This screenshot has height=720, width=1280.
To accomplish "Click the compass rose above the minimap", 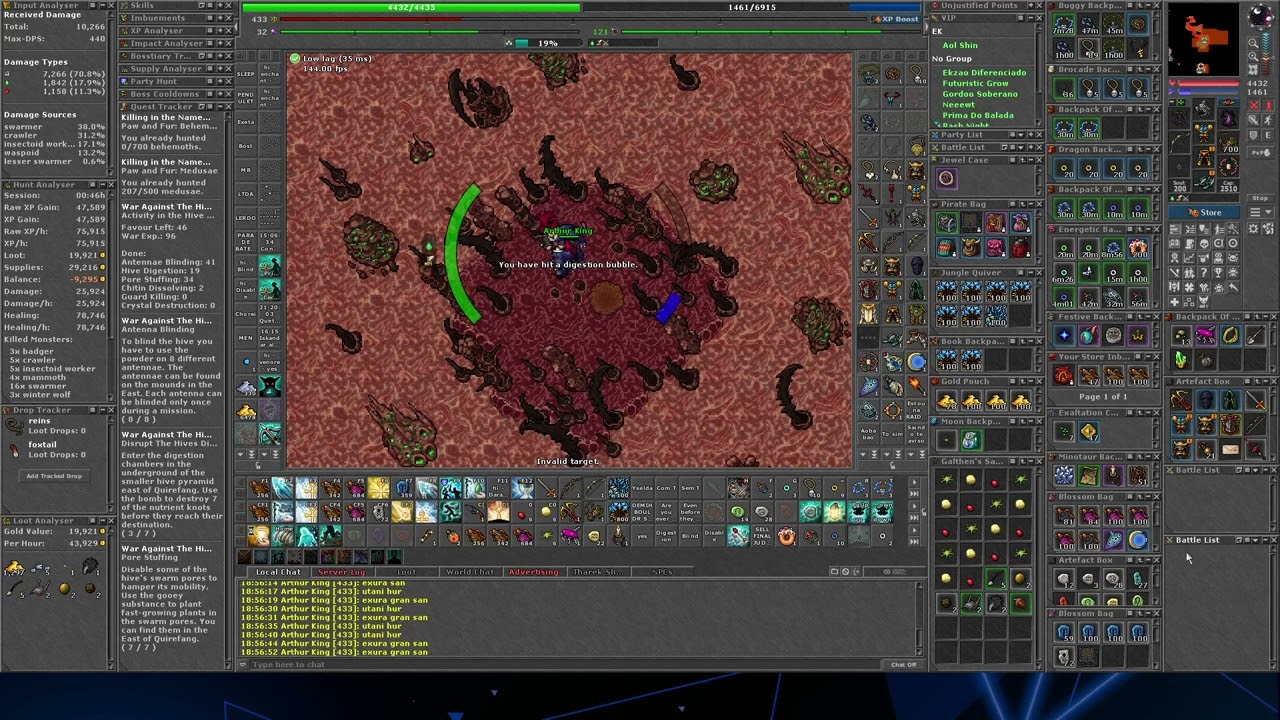I will [1259, 16].
